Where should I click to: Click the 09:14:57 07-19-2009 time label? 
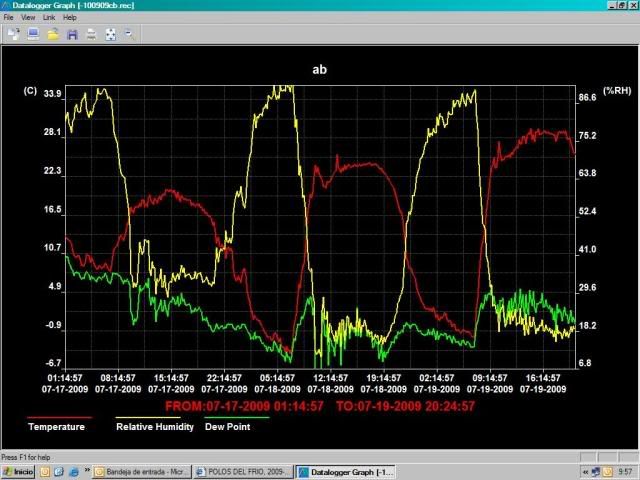[x=490, y=384]
